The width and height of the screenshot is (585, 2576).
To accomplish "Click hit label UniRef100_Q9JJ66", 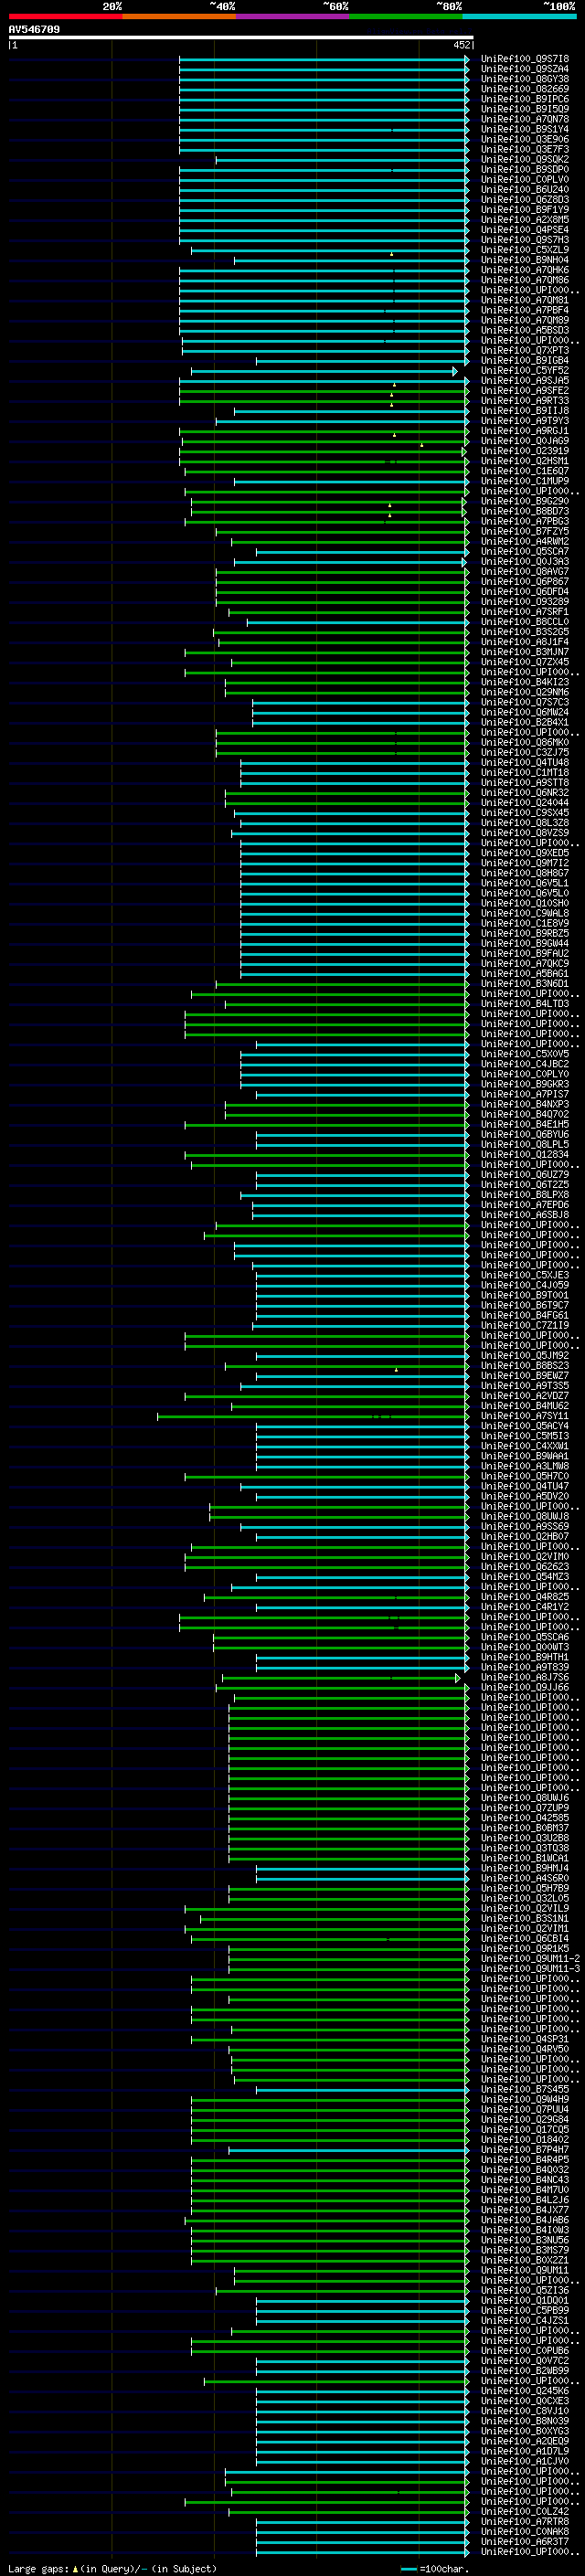I will pos(525,1687).
